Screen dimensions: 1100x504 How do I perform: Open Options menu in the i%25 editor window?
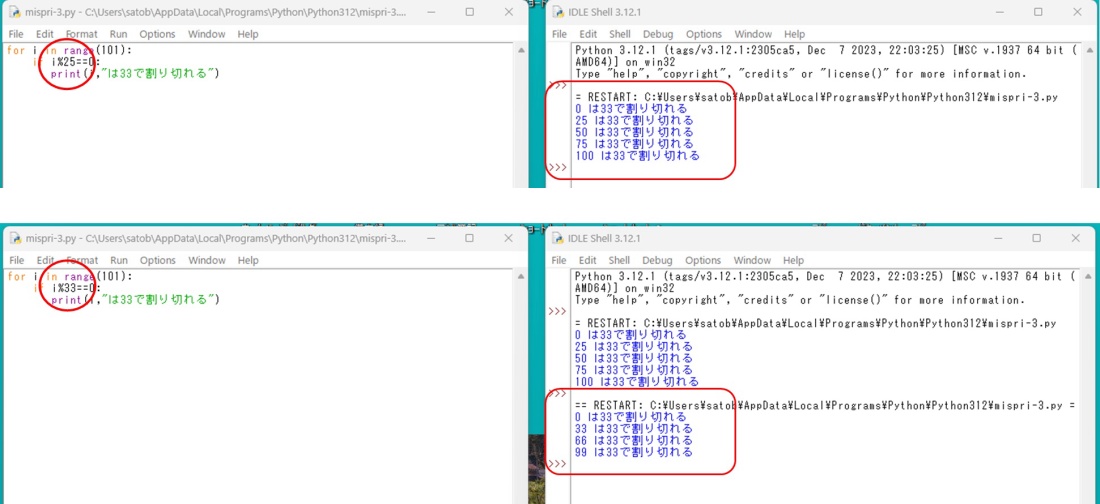(157, 34)
